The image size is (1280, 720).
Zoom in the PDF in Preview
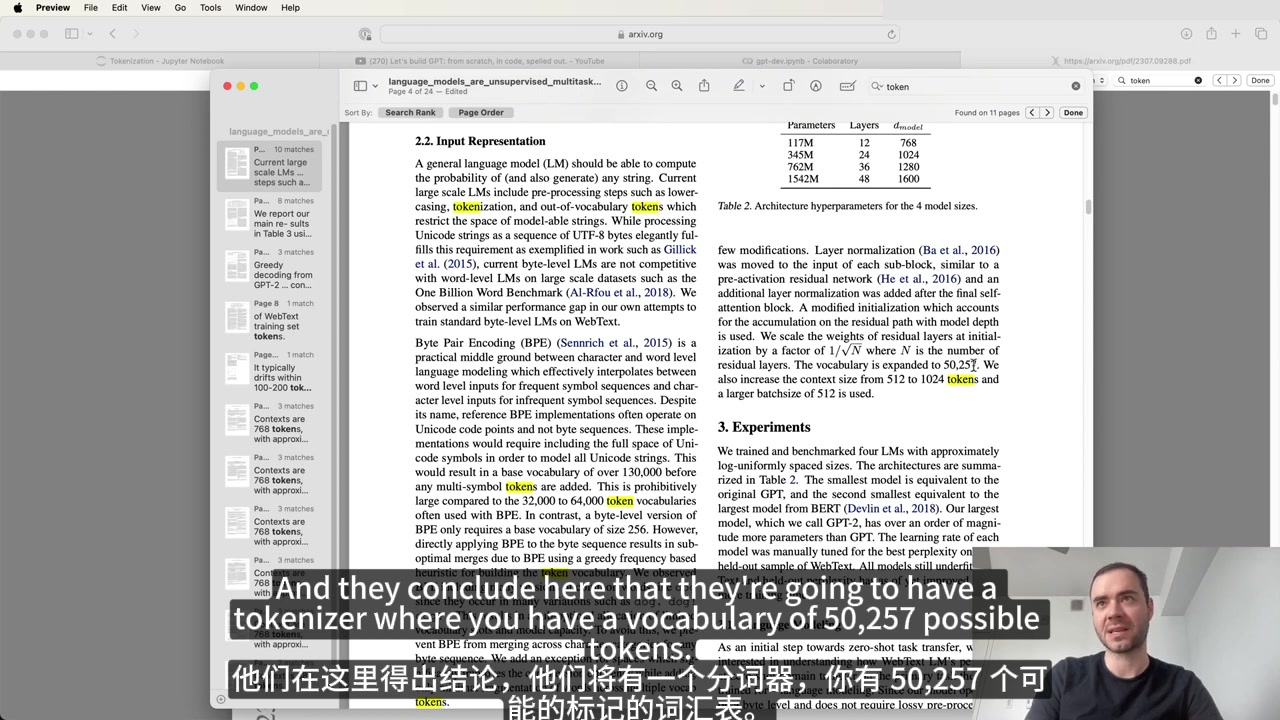pos(677,86)
